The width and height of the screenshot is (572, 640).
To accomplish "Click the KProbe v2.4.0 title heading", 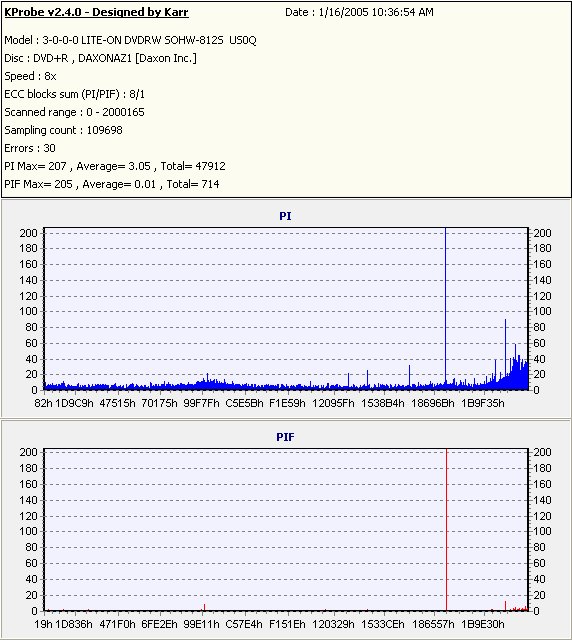I will [x=96, y=12].
